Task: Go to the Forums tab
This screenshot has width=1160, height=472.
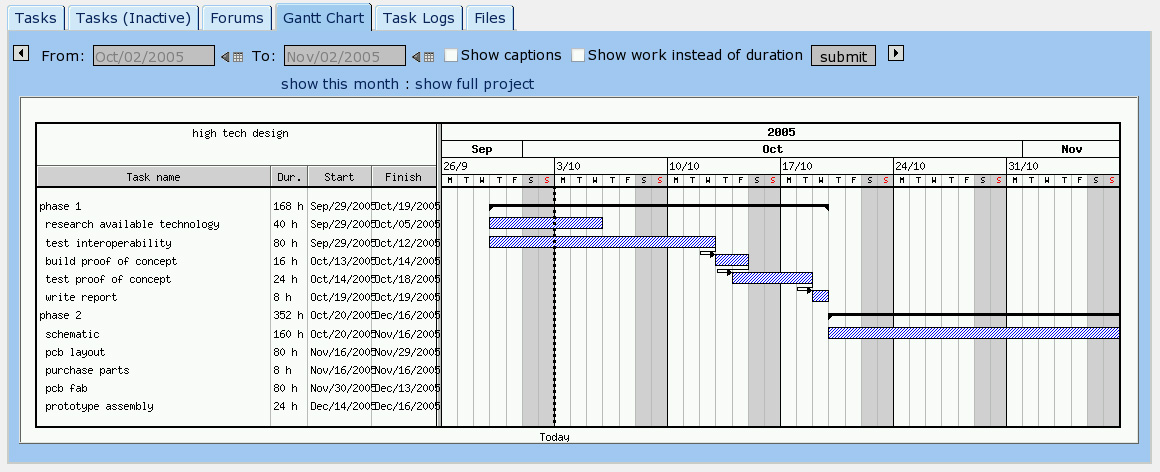Action: pos(238,18)
